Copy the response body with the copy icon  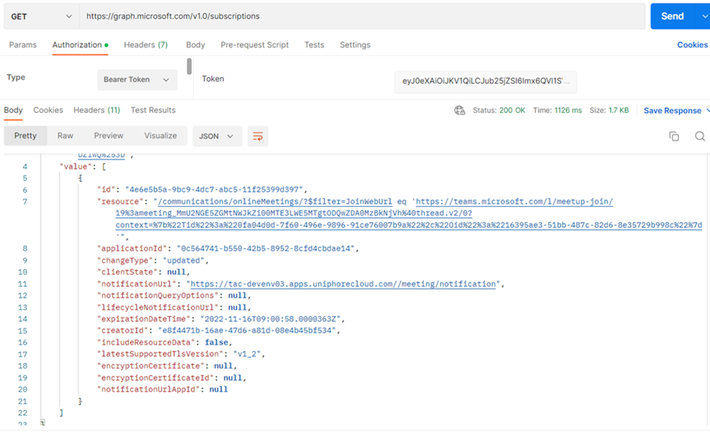pyautogui.click(x=674, y=136)
